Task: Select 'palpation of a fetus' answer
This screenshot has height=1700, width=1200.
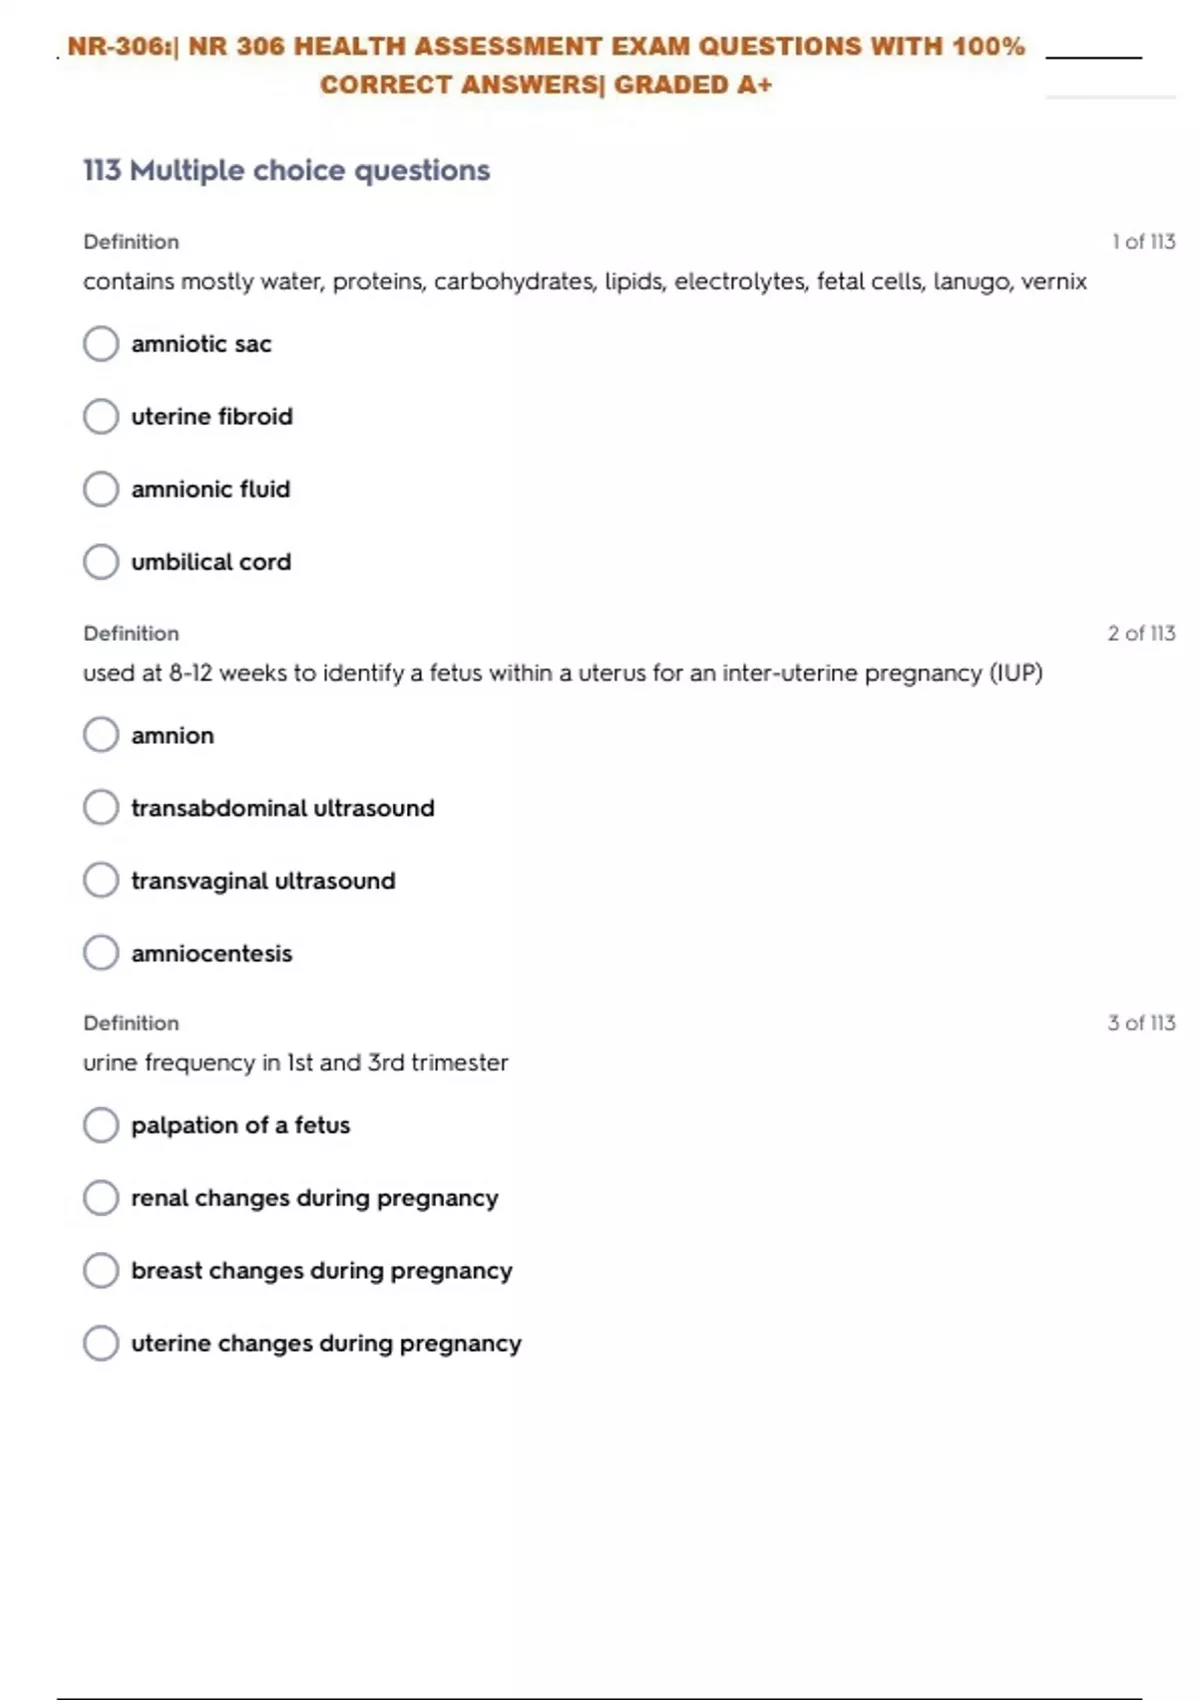Action: click(x=101, y=1125)
